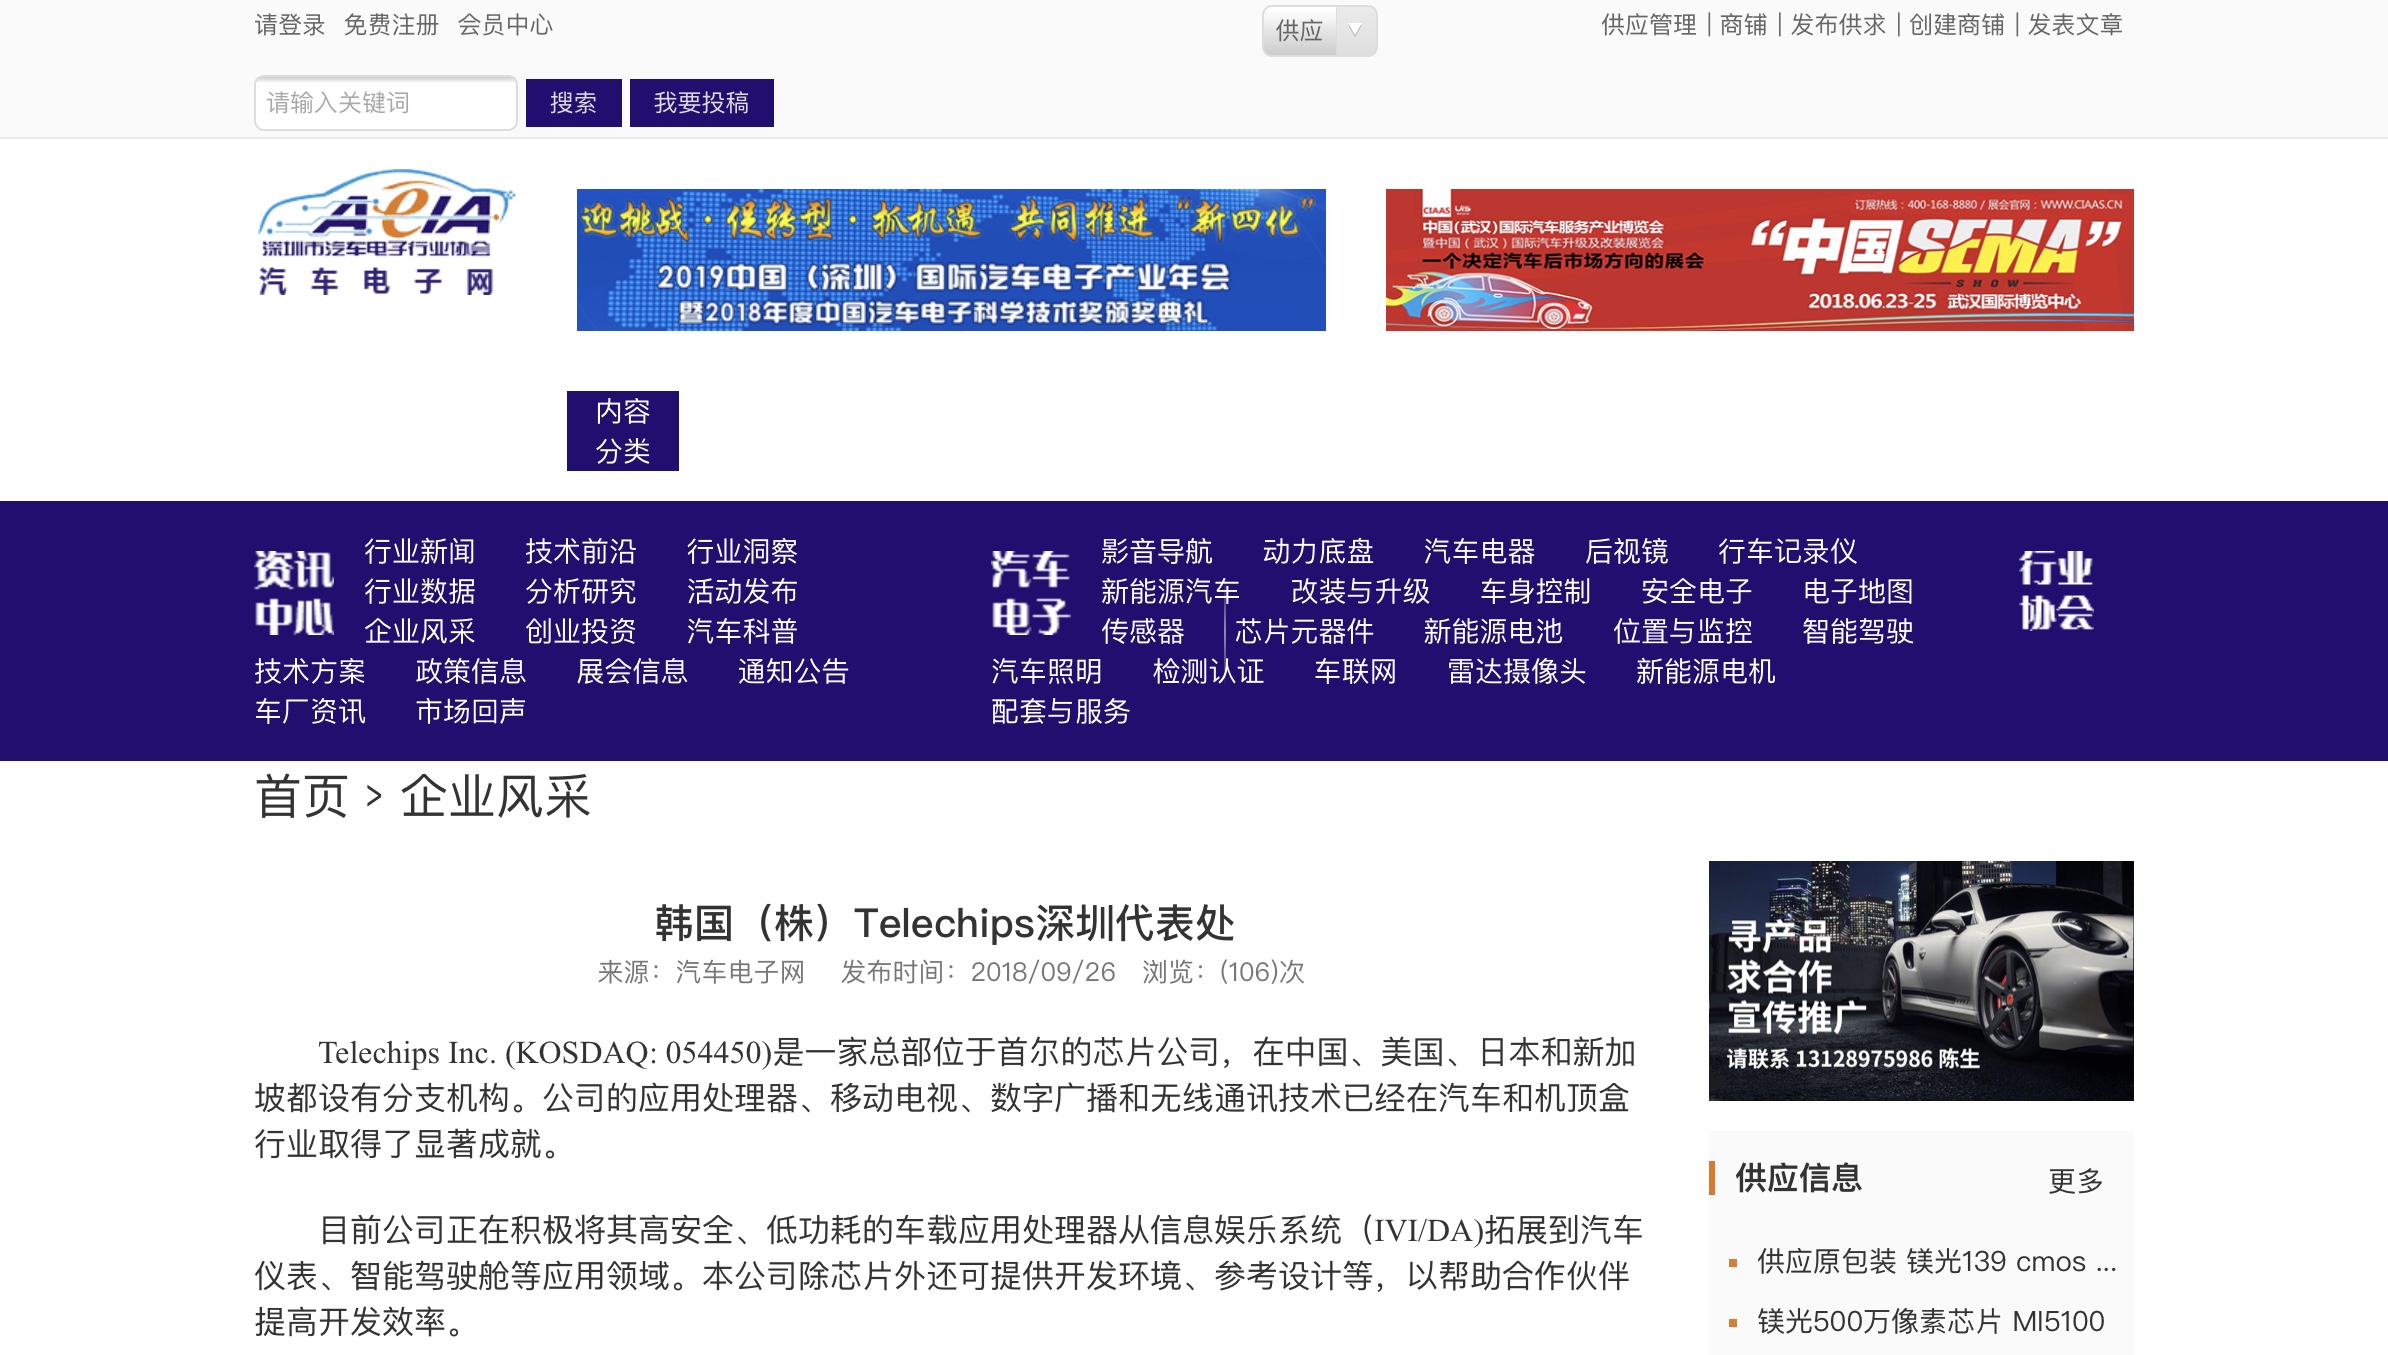Open 安全电子 category
Screen dimensions: 2388x1355
coord(1697,591)
